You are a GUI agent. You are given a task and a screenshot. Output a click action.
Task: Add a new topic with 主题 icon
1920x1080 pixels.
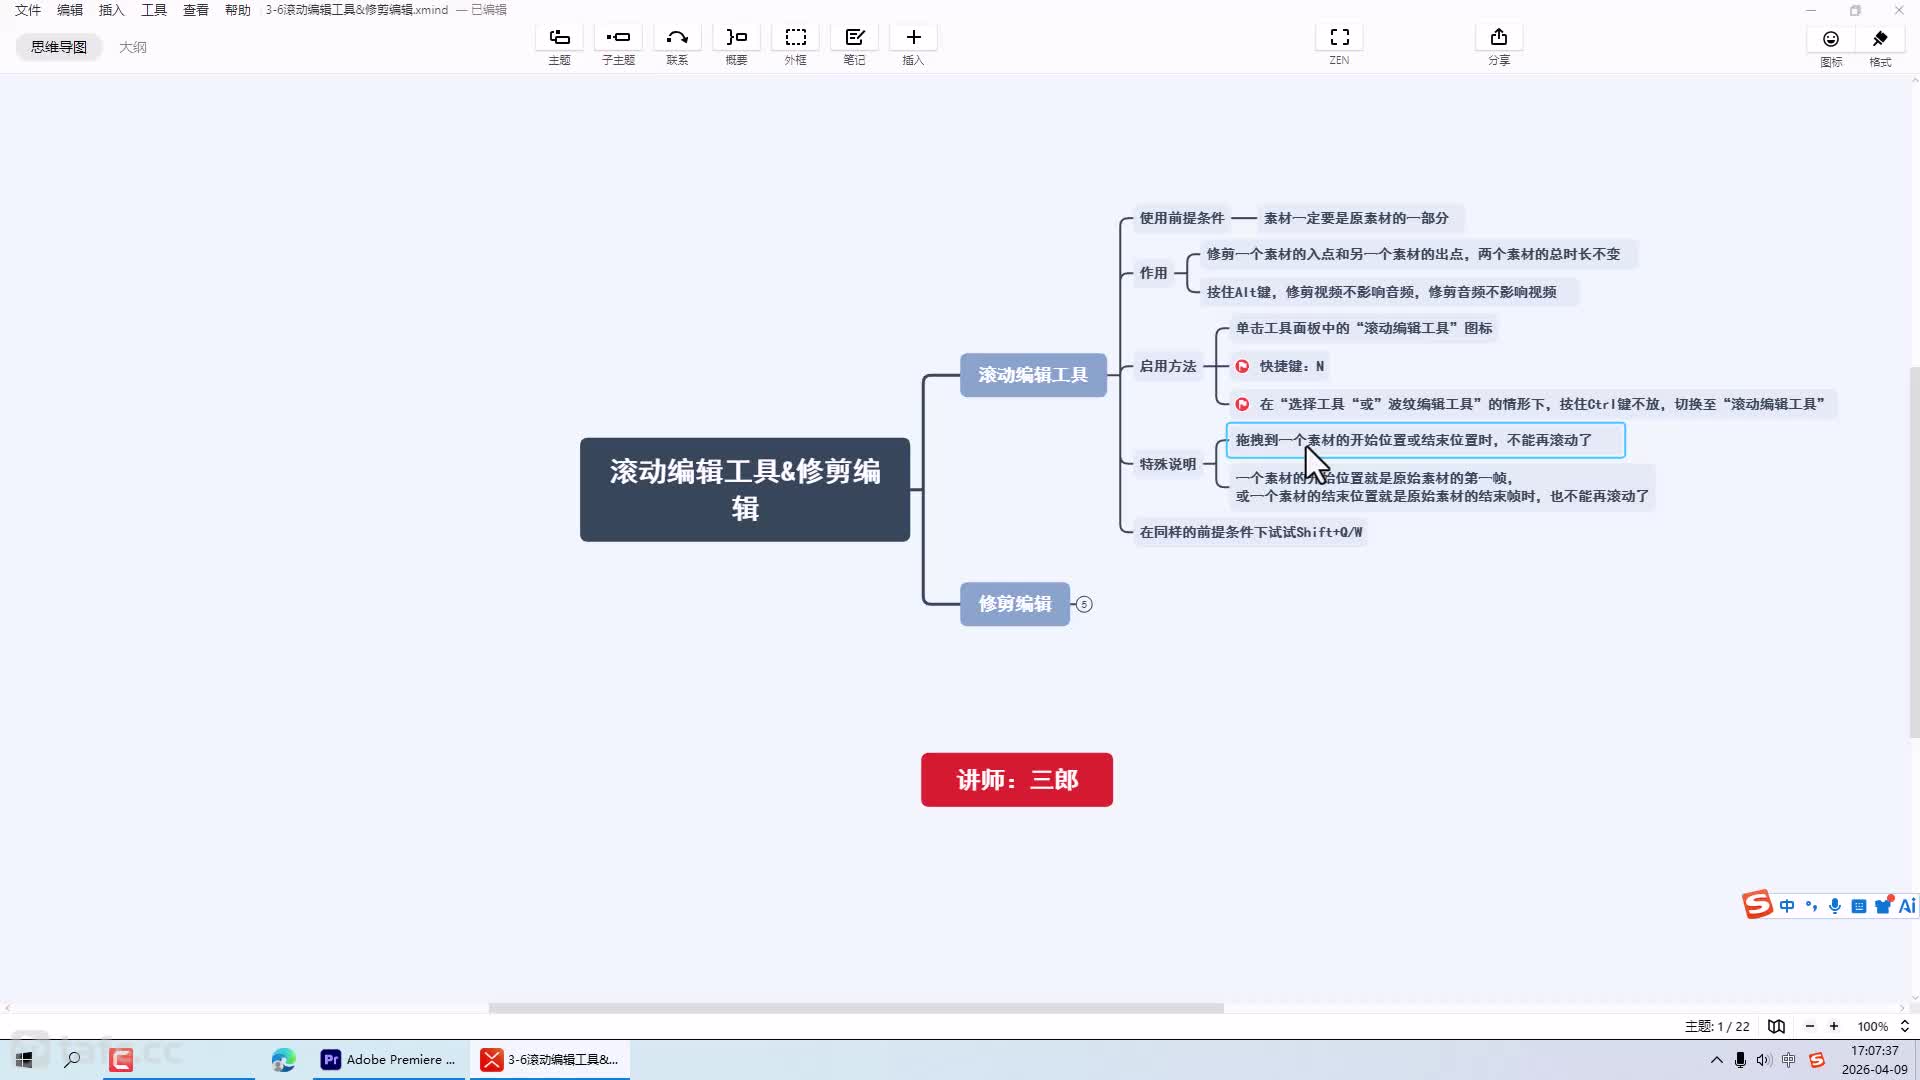click(559, 46)
